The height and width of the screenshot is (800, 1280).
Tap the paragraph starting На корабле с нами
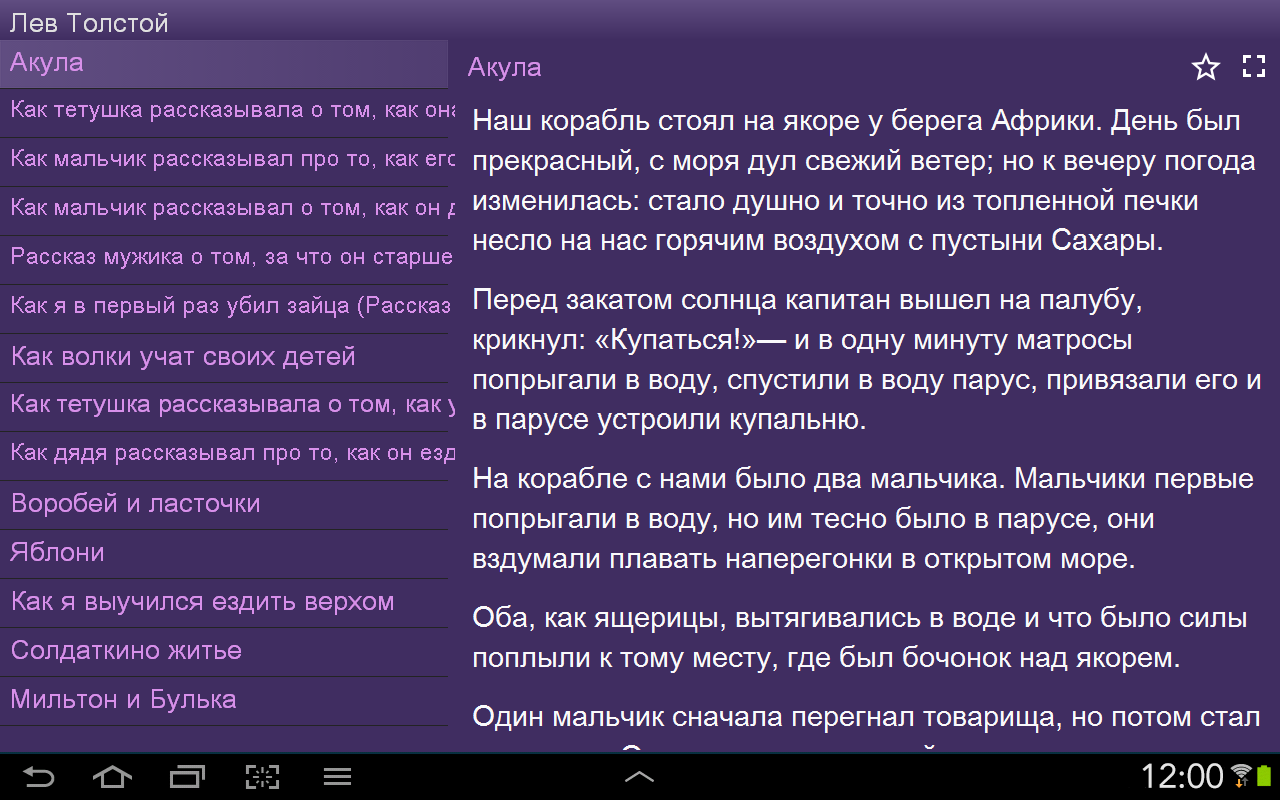[x=863, y=519]
